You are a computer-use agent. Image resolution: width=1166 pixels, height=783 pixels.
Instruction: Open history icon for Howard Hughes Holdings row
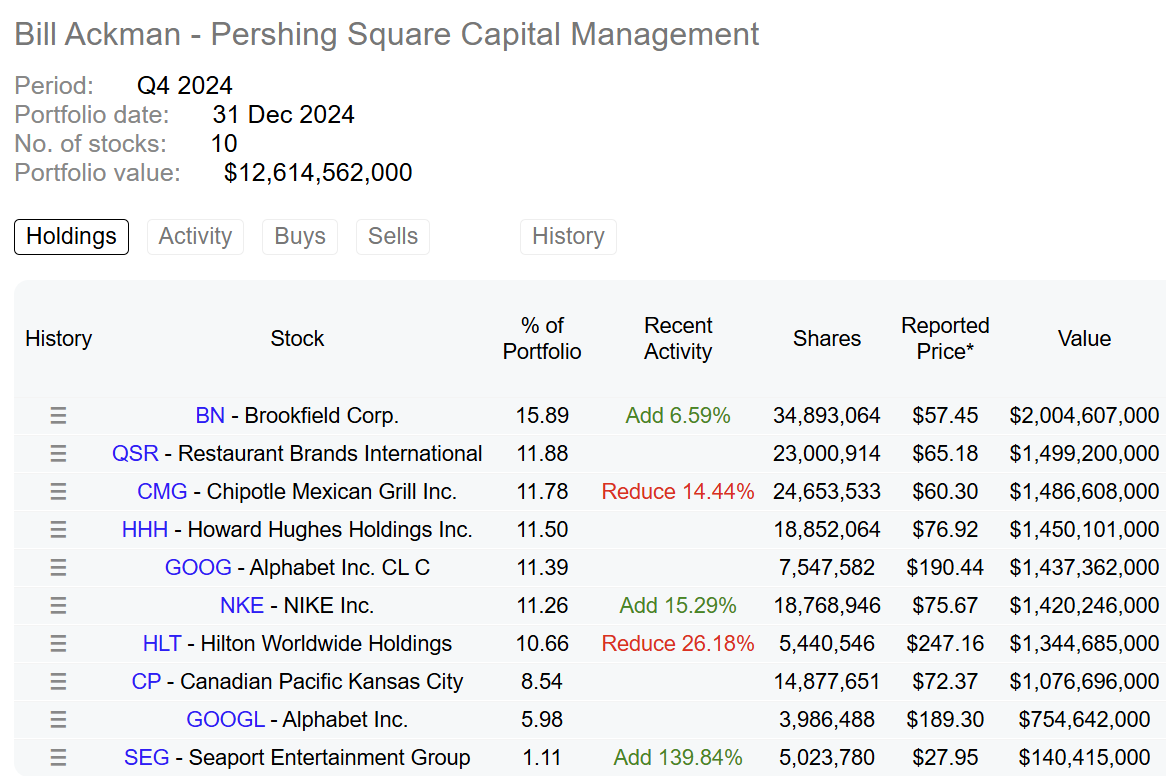click(58, 529)
